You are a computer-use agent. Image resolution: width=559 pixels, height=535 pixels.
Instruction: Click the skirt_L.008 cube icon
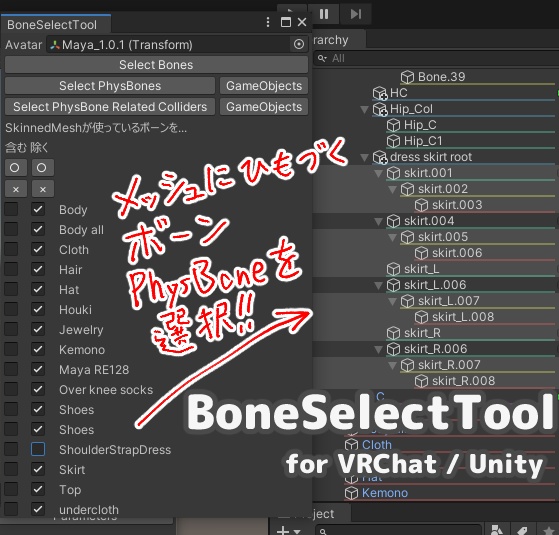click(421, 317)
